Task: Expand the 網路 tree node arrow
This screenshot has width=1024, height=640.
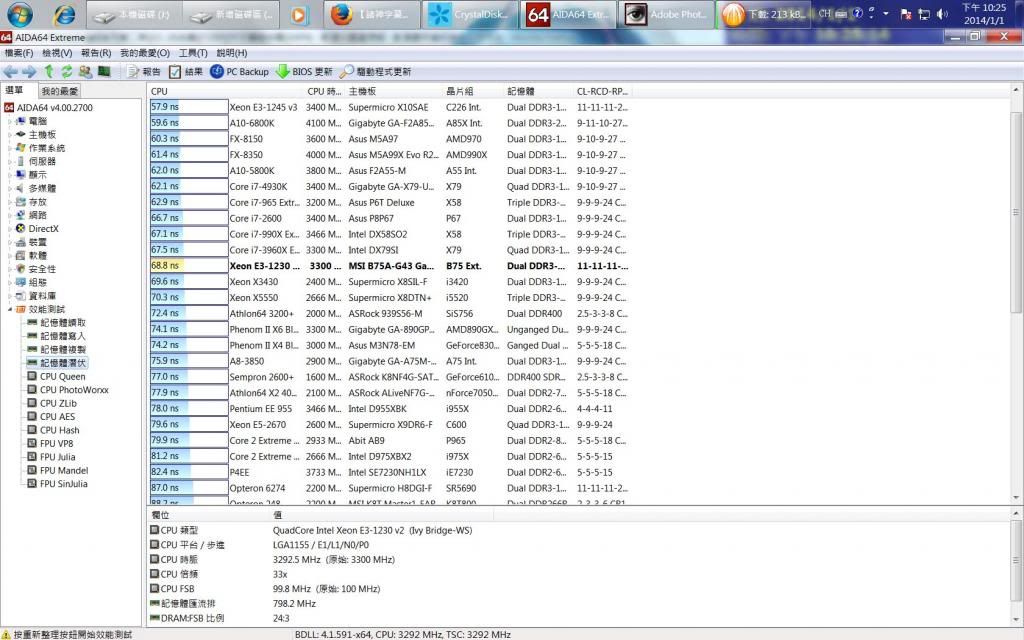Action: (x=10, y=215)
